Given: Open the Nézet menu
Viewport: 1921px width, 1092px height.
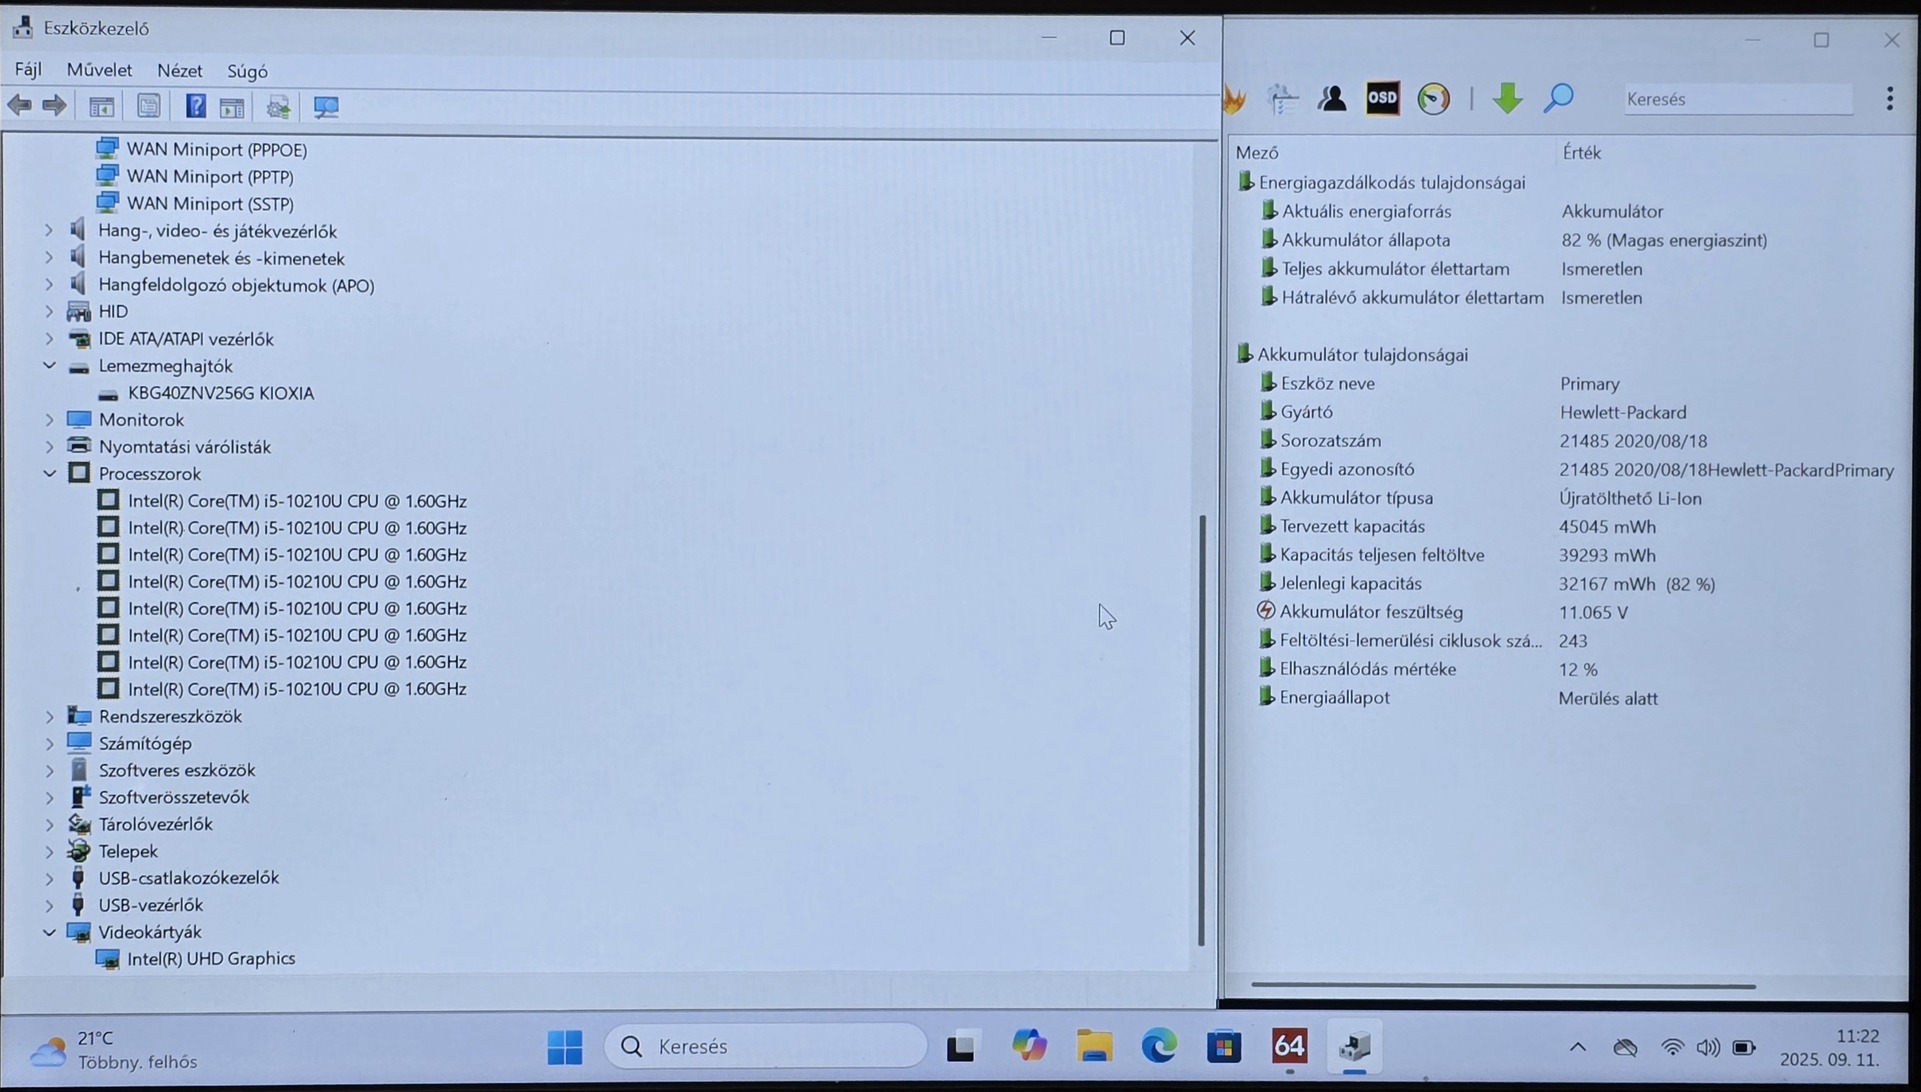Looking at the screenshot, I should coord(179,71).
